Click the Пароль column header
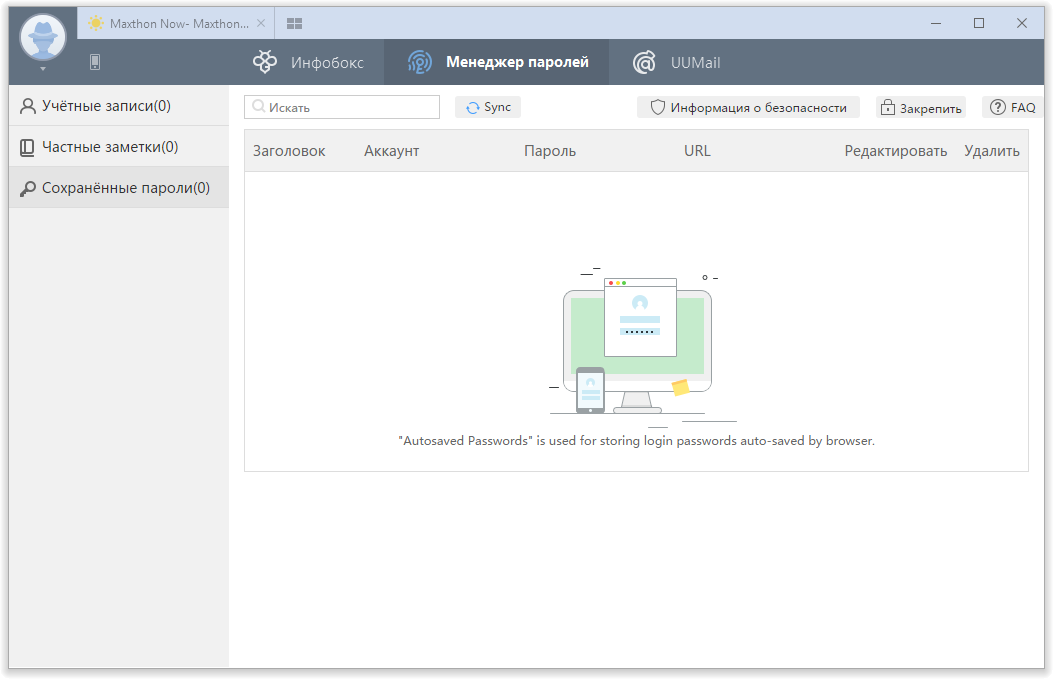Viewport: 1053px width, 679px height. pyautogui.click(x=550, y=151)
